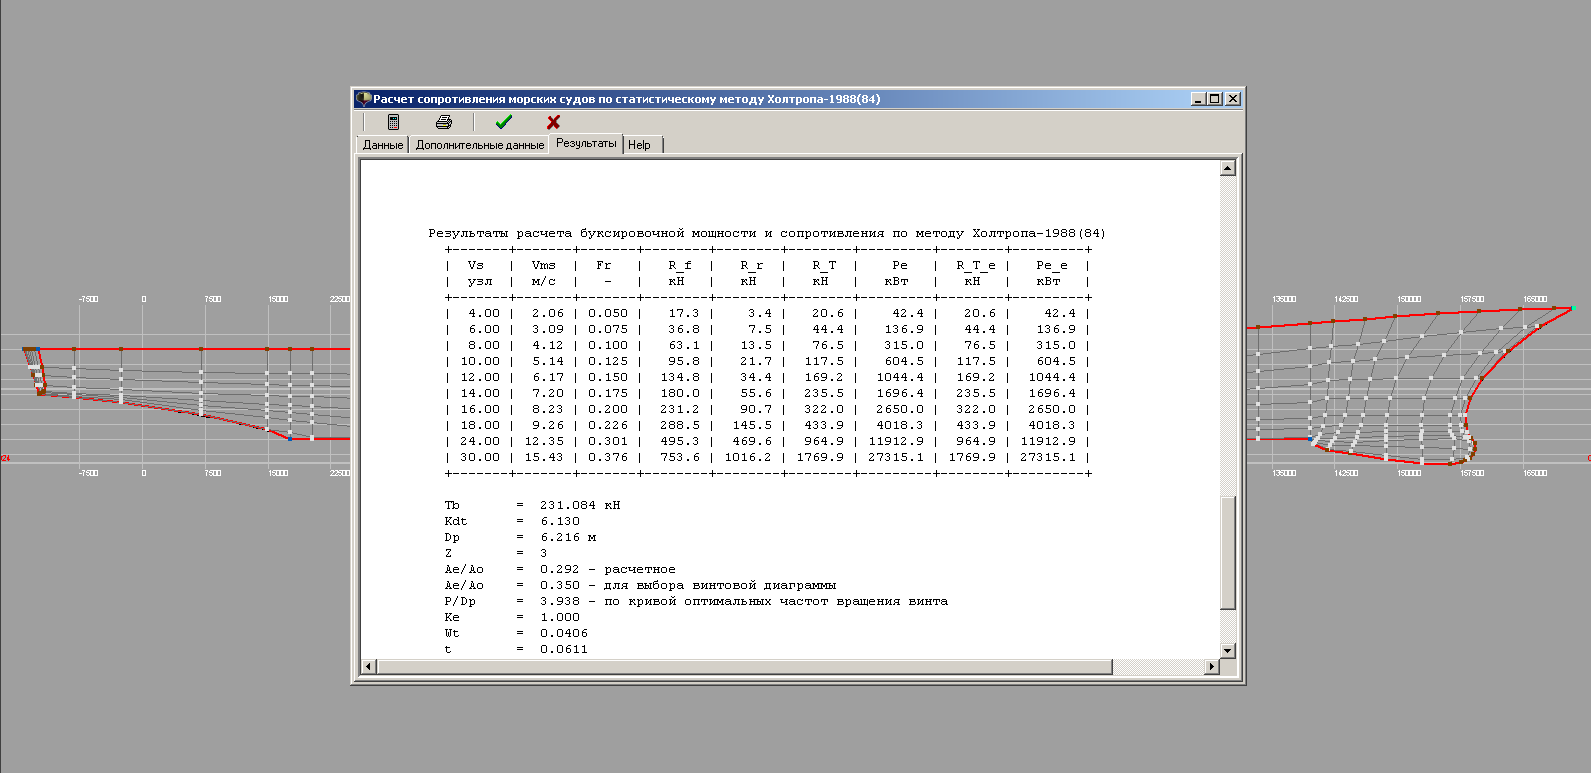Close the Holtrop resistance calculation window
Screen dimensions: 1591x773
point(1233,99)
